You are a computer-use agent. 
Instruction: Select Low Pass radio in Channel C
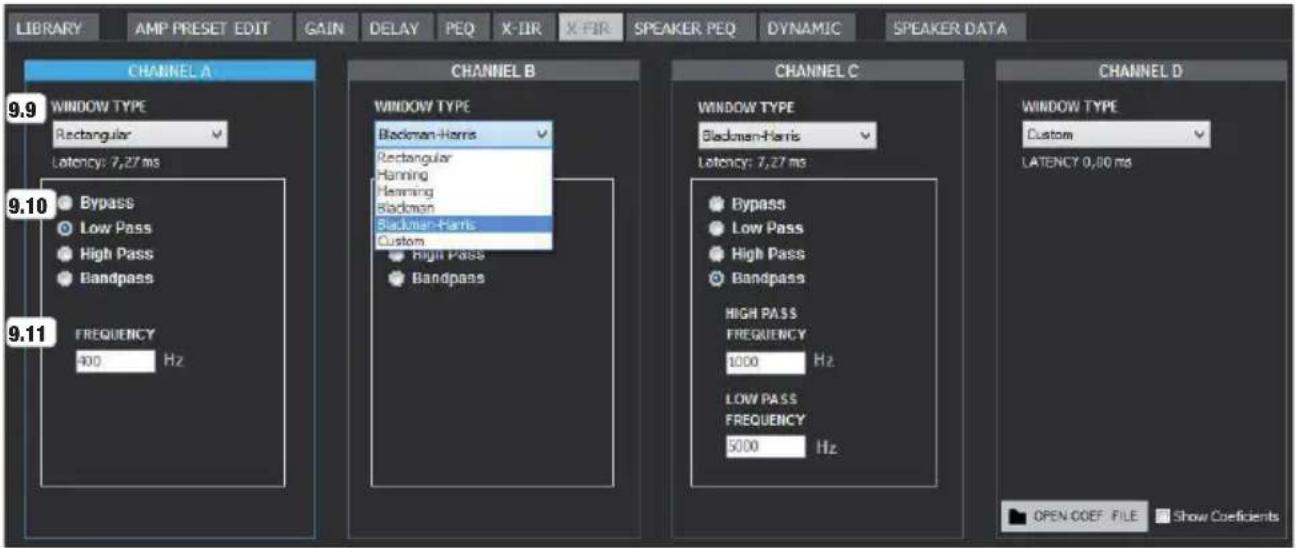pyautogui.click(x=716, y=228)
